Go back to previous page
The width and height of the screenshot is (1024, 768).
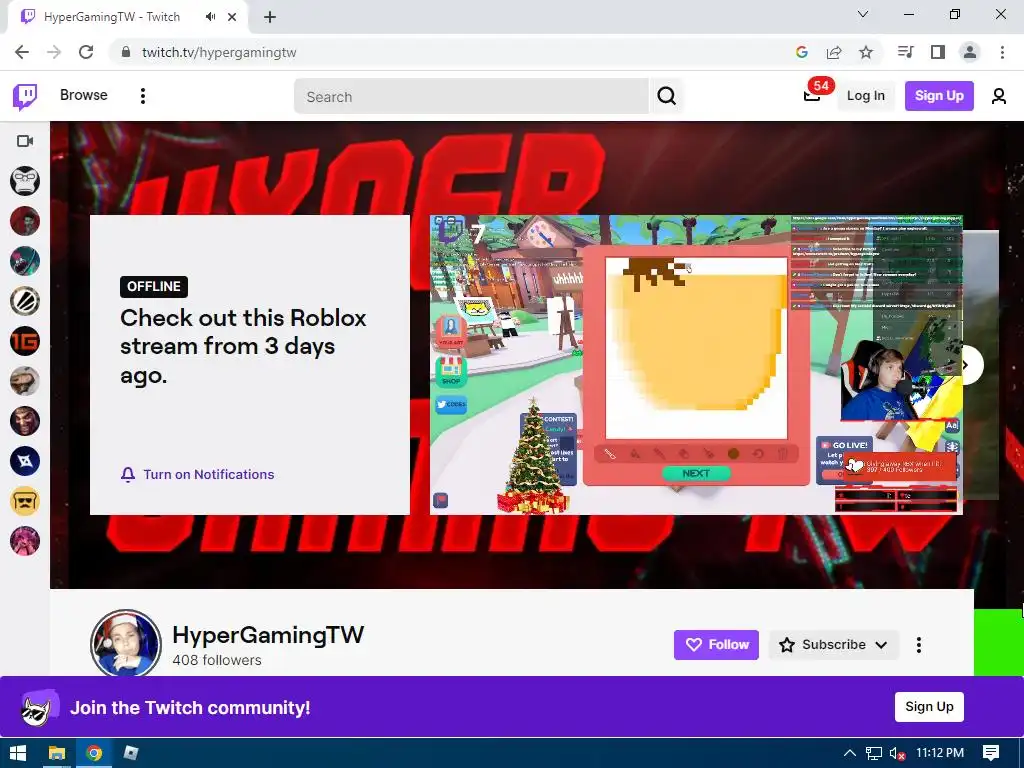point(22,52)
